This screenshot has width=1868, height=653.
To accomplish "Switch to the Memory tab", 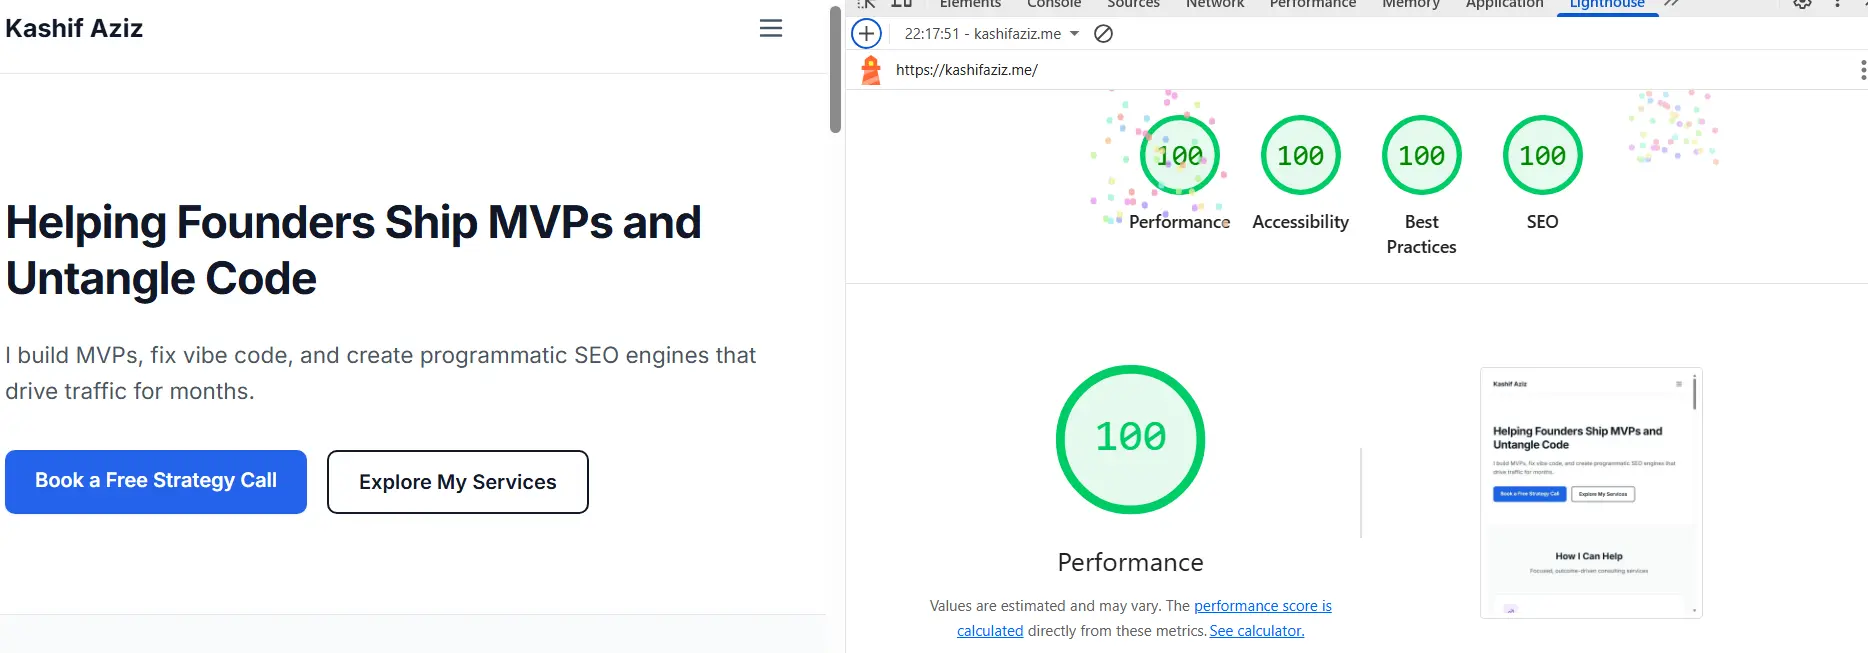I will 1411,4.
